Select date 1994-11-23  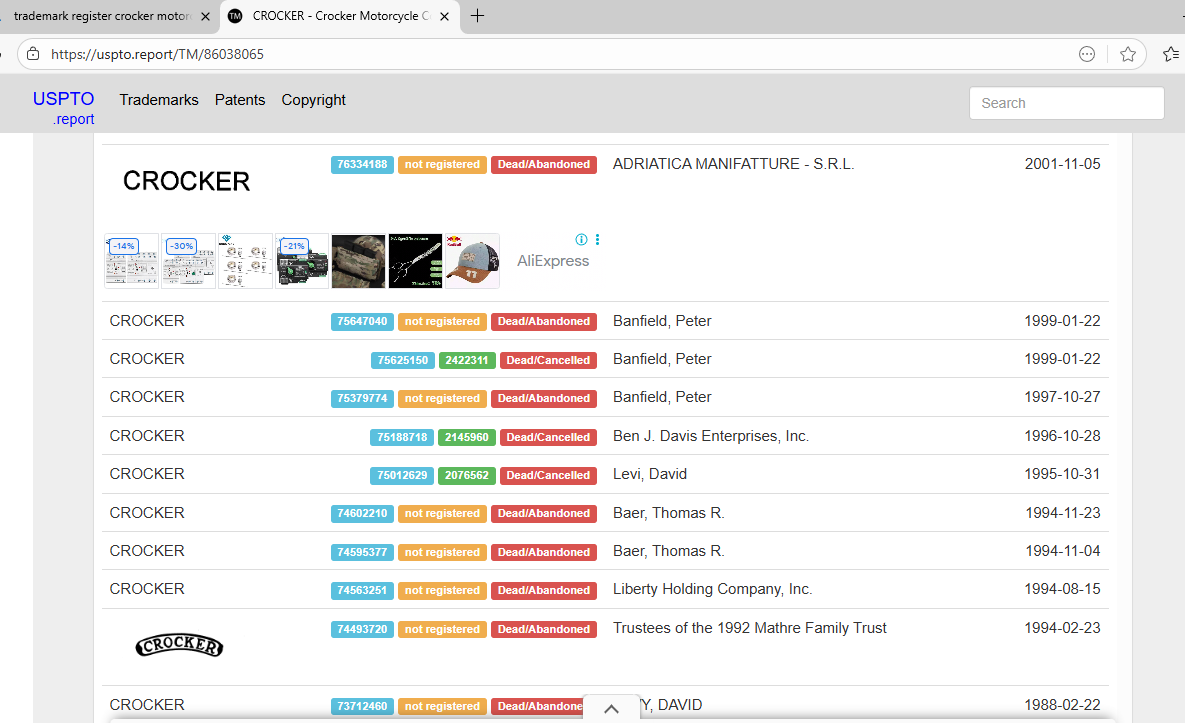click(x=1062, y=513)
